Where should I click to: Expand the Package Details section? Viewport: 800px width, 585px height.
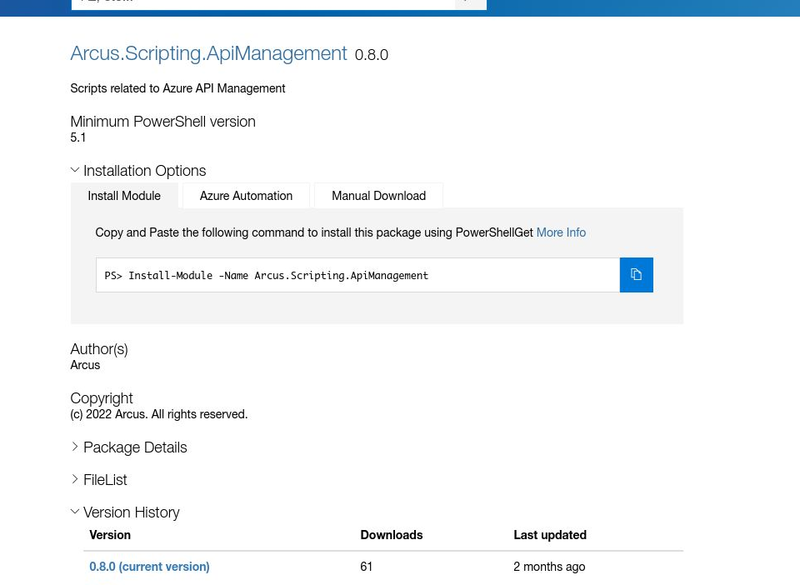coord(129,447)
